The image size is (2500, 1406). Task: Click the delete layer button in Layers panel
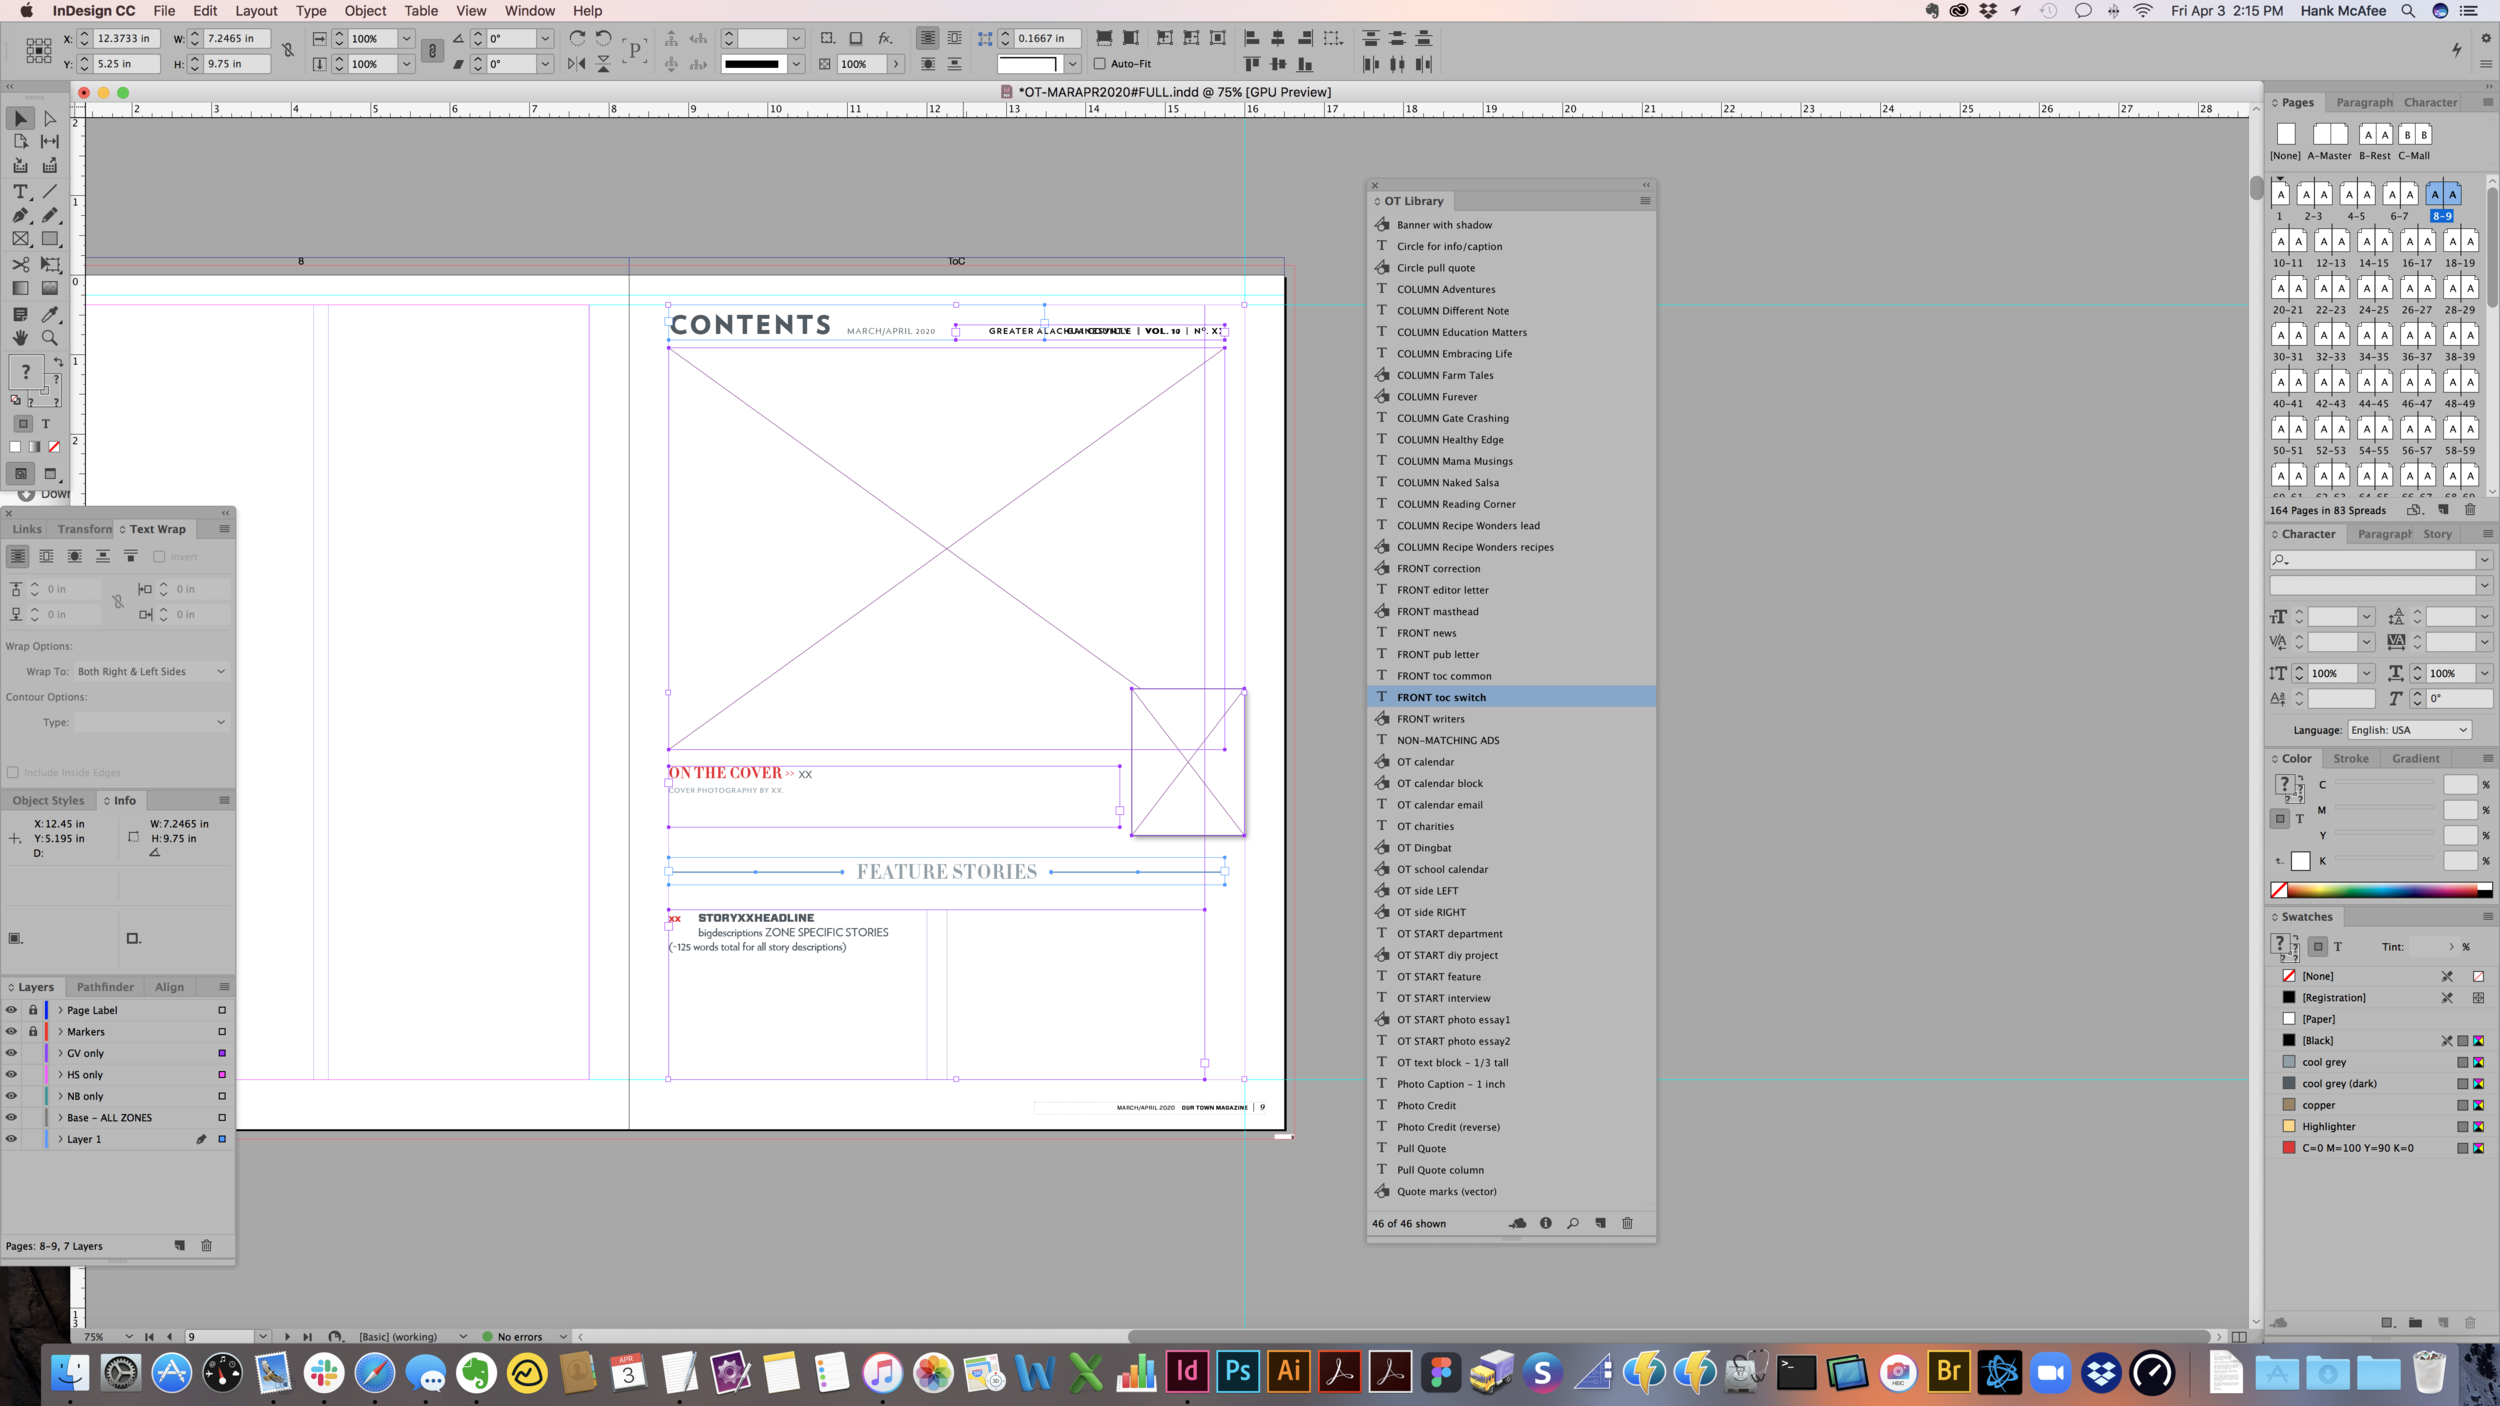[206, 1246]
